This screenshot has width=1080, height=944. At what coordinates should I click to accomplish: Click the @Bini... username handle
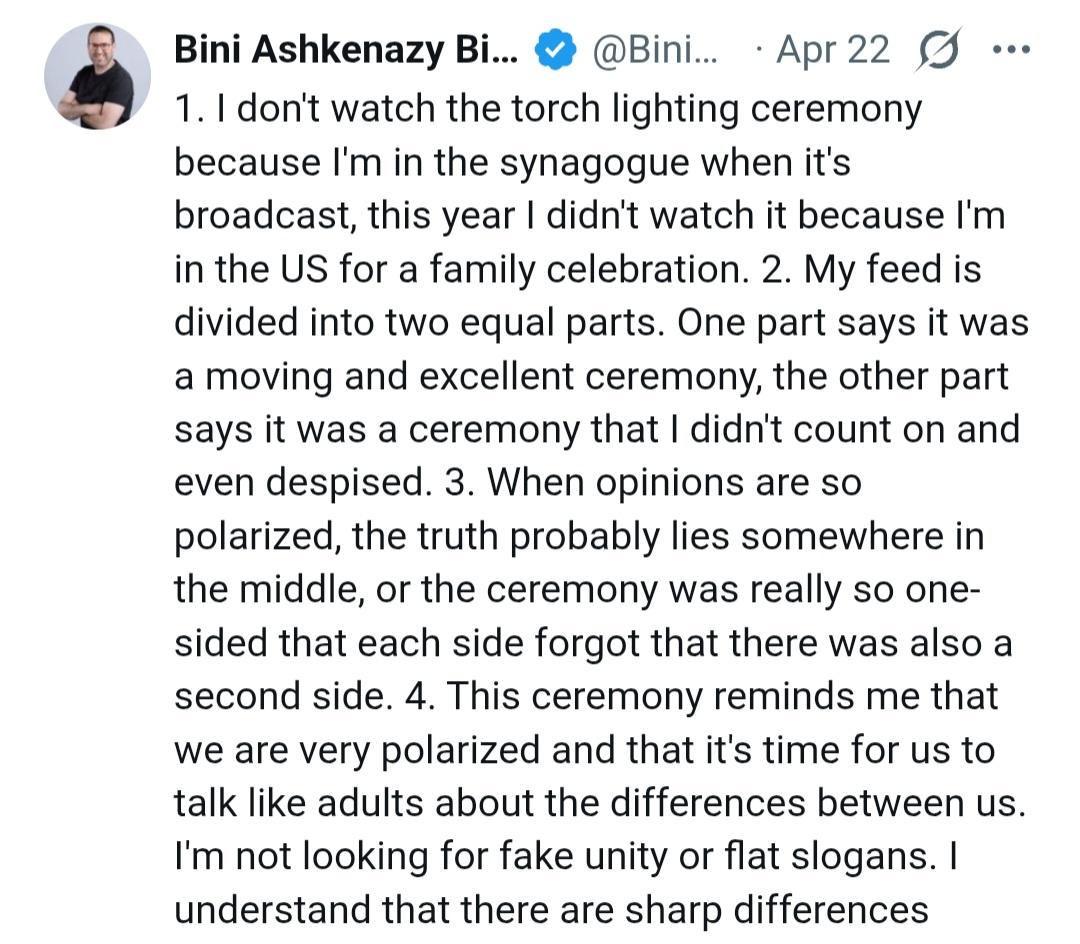[x=656, y=50]
